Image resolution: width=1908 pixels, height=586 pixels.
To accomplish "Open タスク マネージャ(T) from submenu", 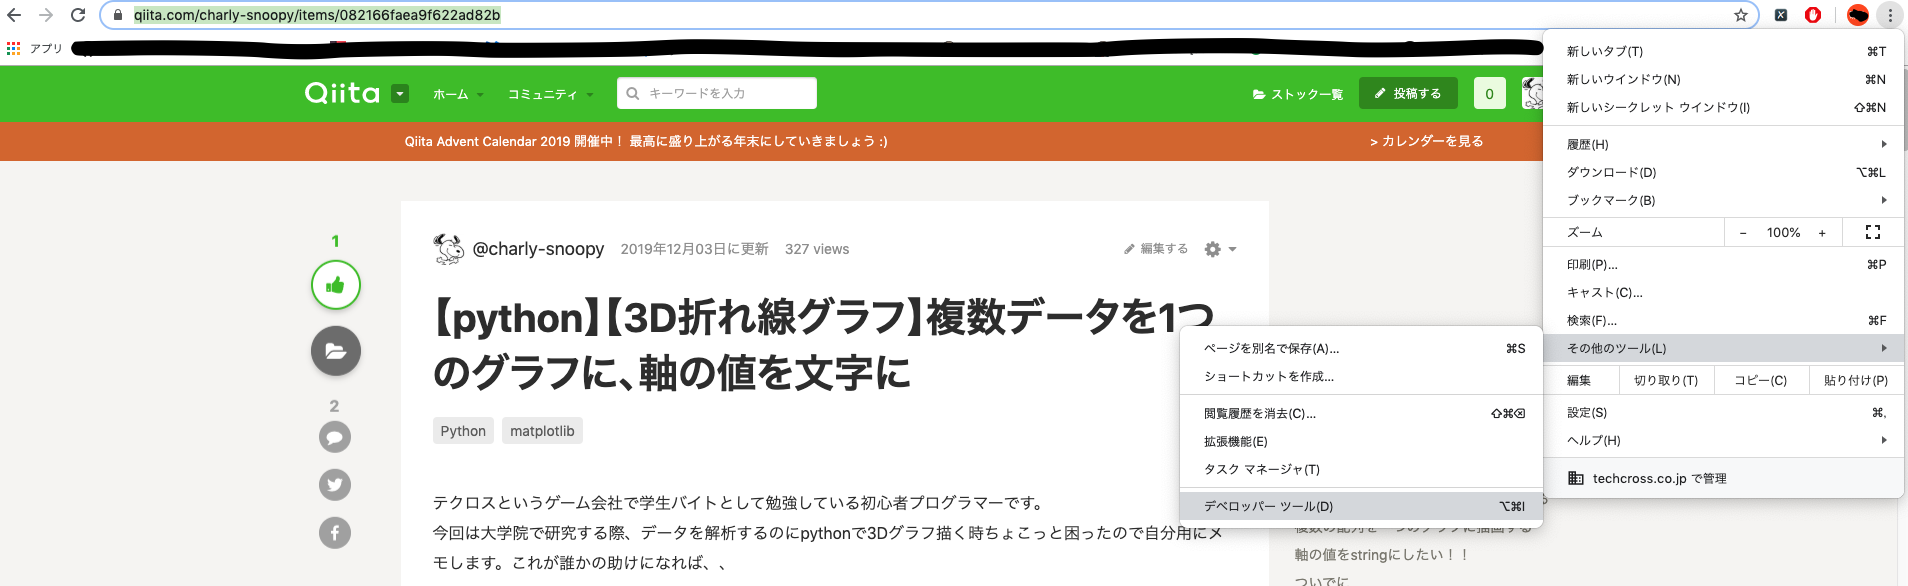I will (x=1361, y=469).
